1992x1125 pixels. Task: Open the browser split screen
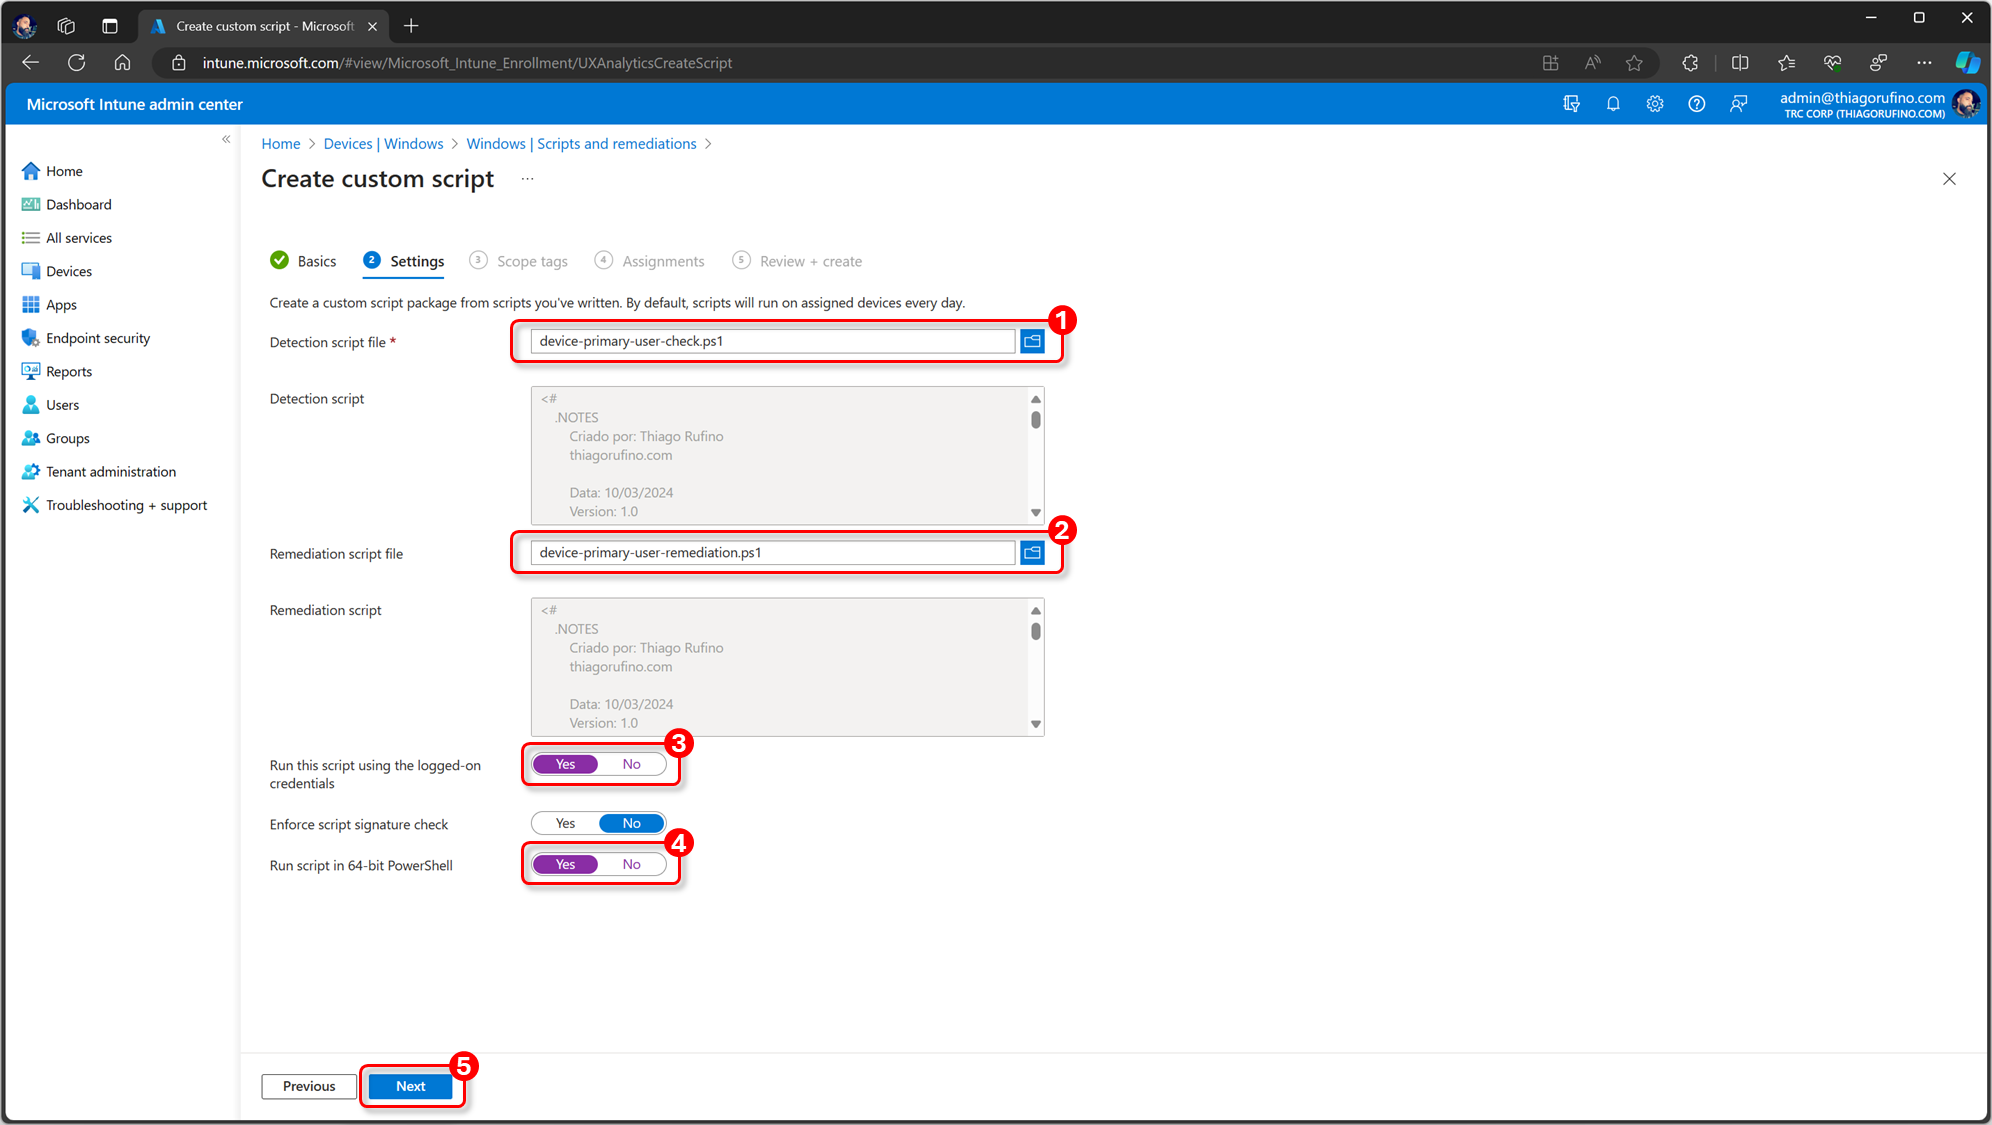click(1740, 63)
